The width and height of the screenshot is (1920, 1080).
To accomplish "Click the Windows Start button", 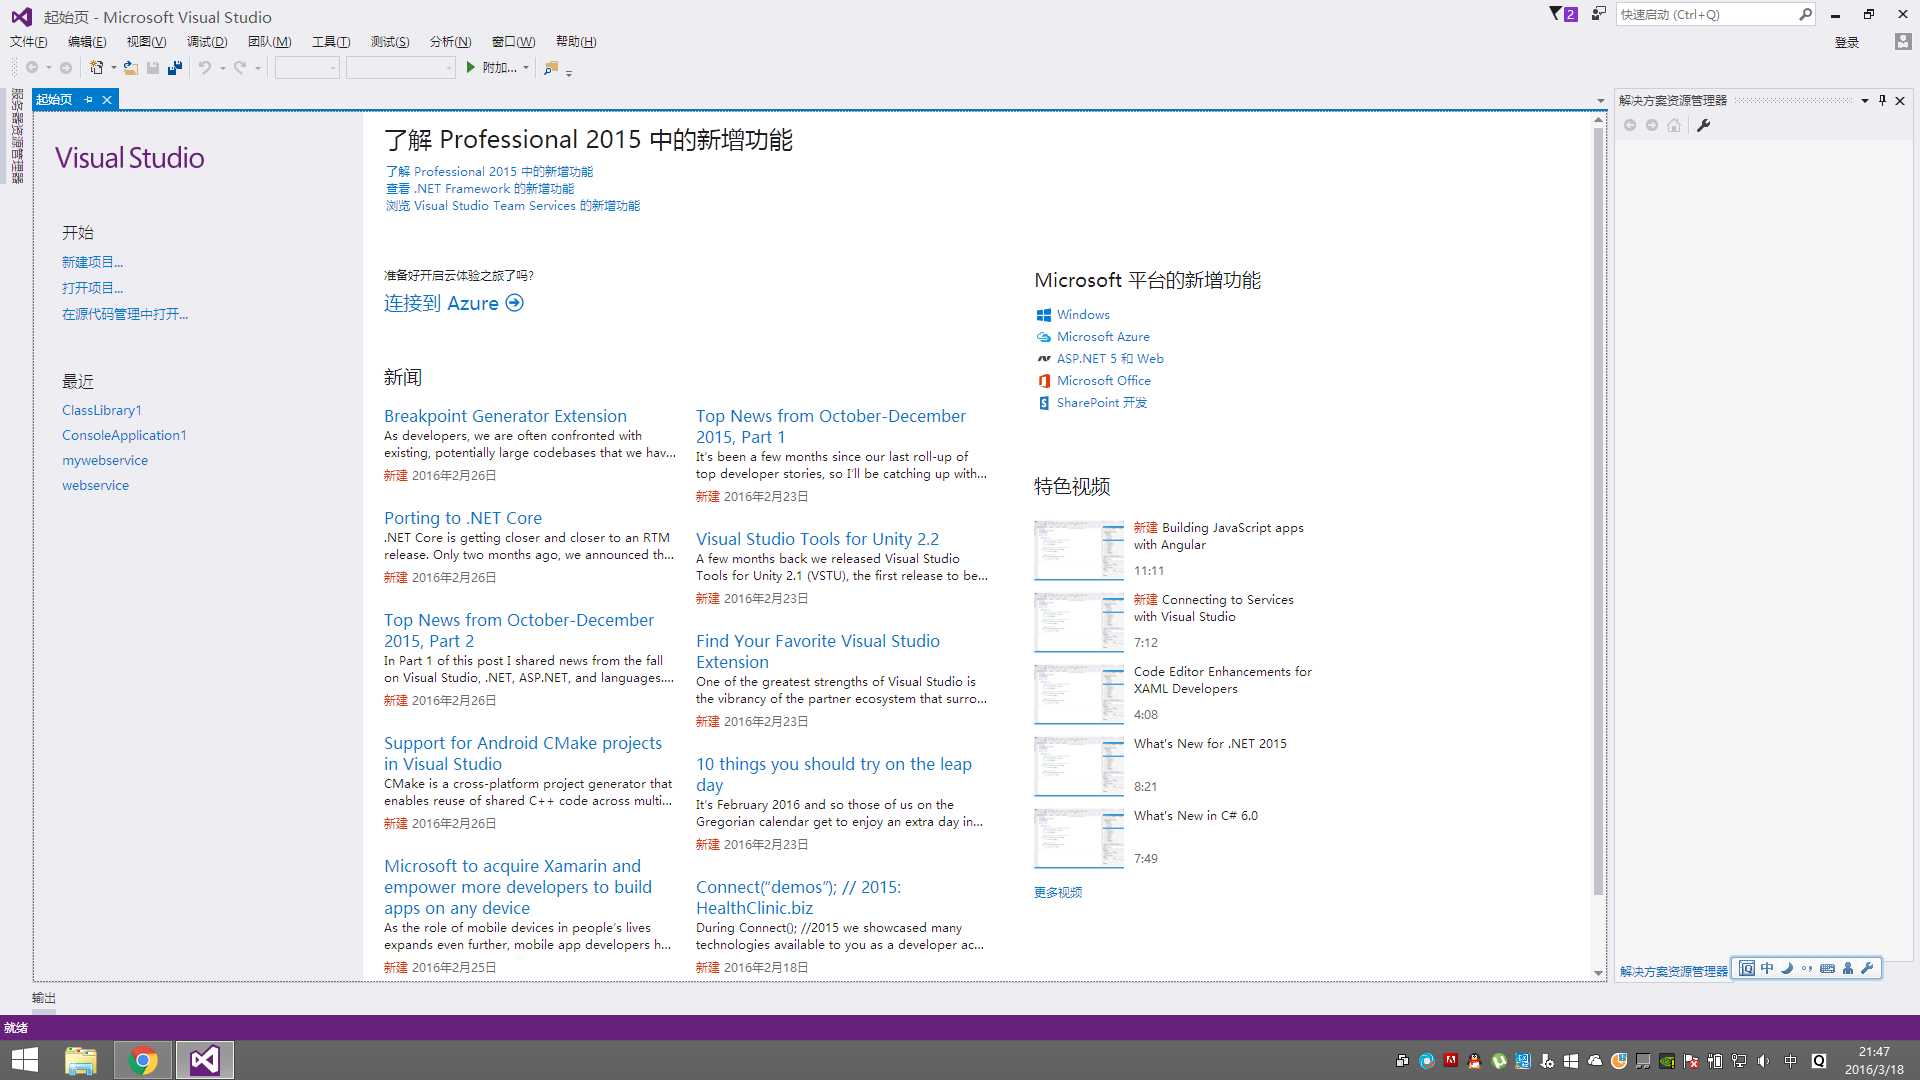I will pos(24,1060).
